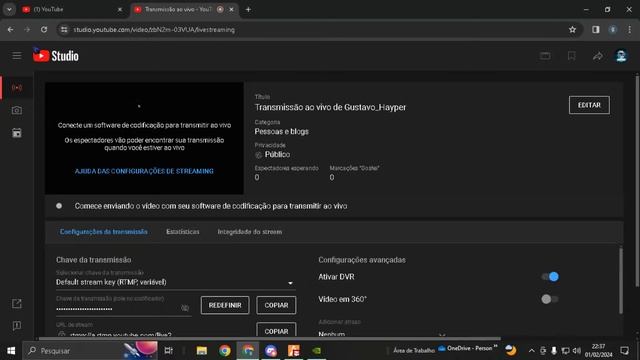The width and height of the screenshot is (640, 360).
Task: Click the settings panel vertical scrollbar
Action: click(x=621, y=281)
